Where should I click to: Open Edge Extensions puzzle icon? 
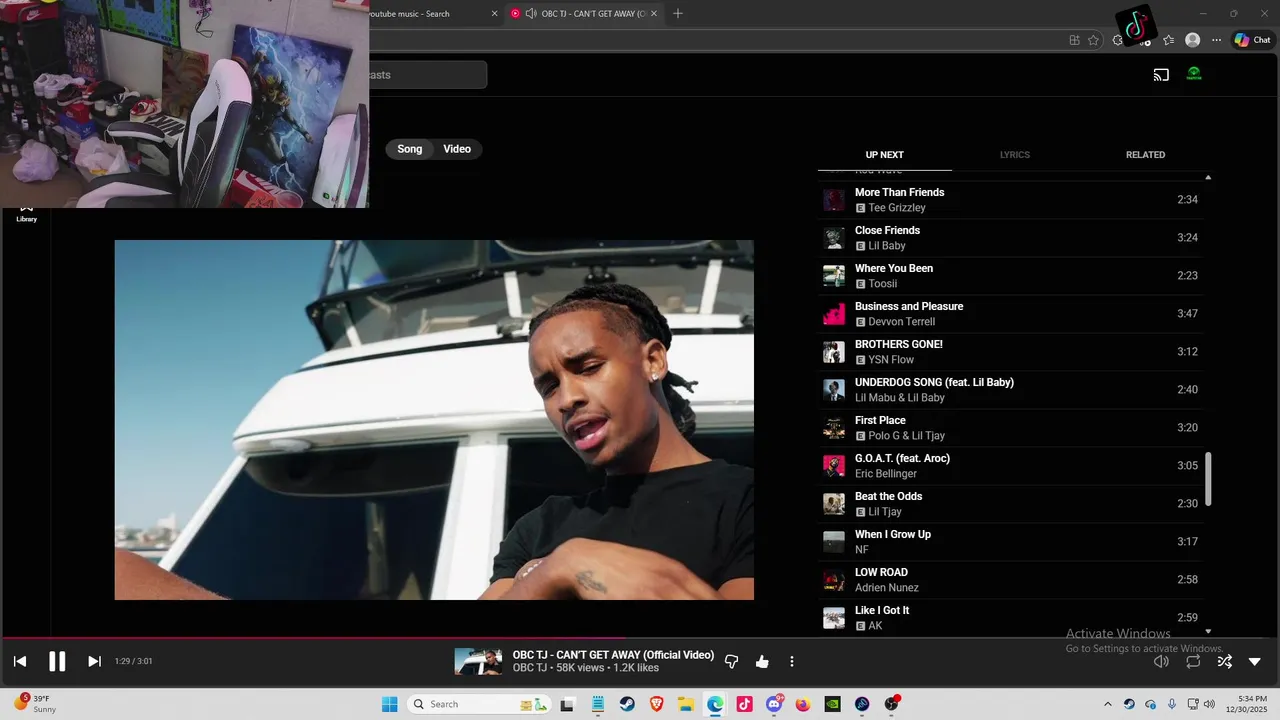tap(1119, 40)
